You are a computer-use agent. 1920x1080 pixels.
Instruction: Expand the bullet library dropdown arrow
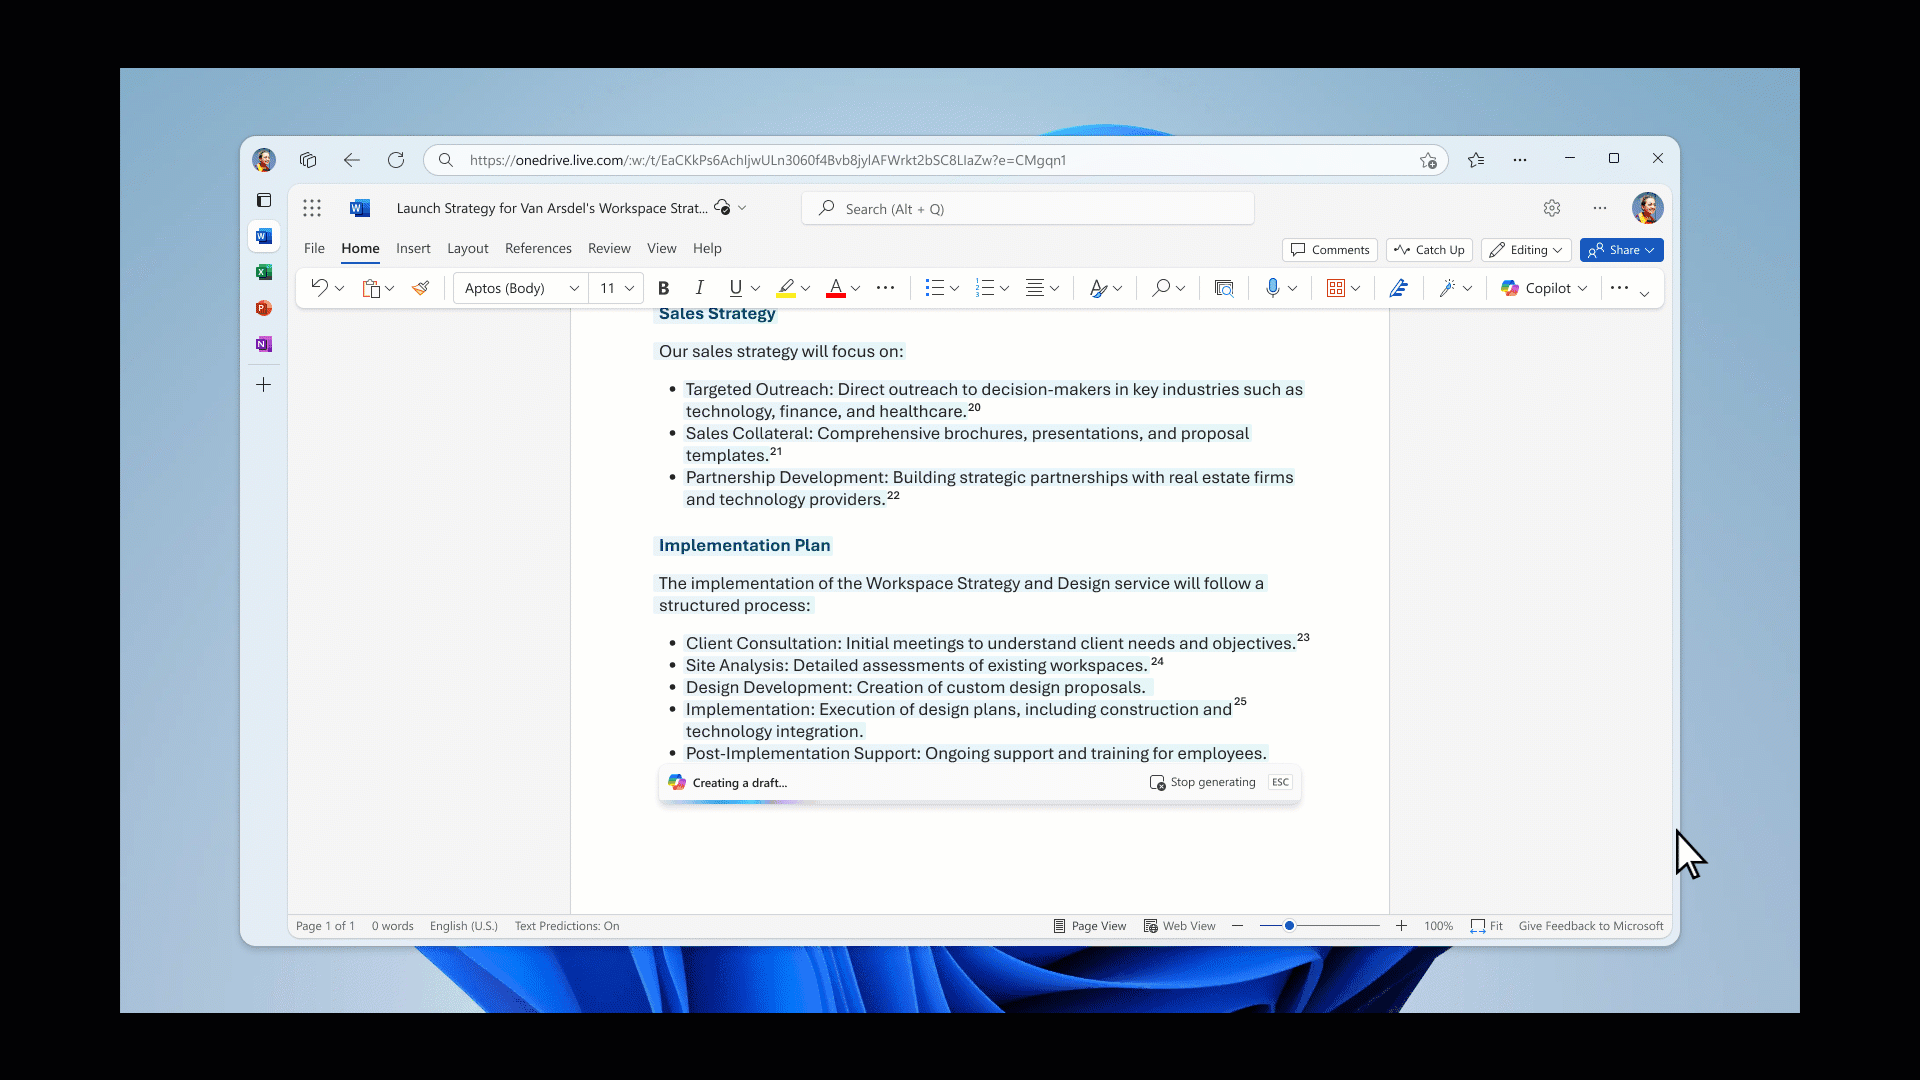tap(955, 288)
